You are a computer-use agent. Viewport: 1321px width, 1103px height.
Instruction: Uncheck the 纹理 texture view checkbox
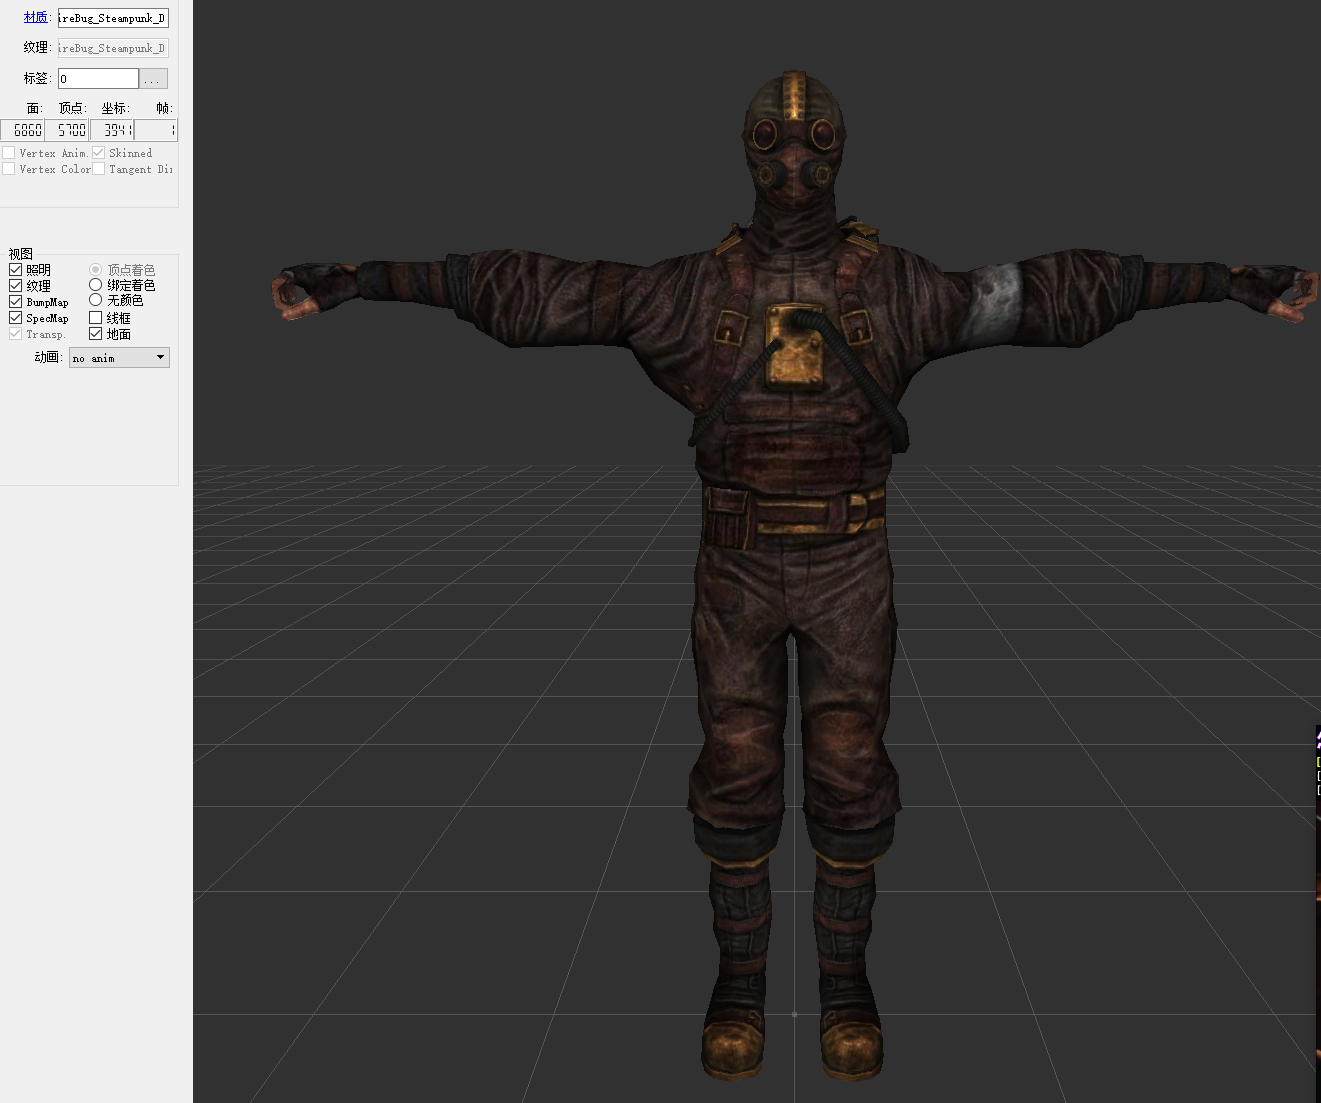[15, 286]
